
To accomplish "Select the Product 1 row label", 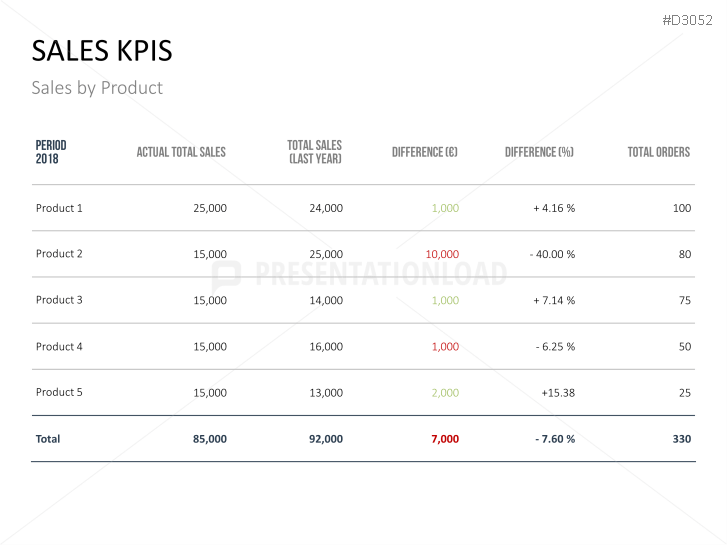I will pos(59,208).
